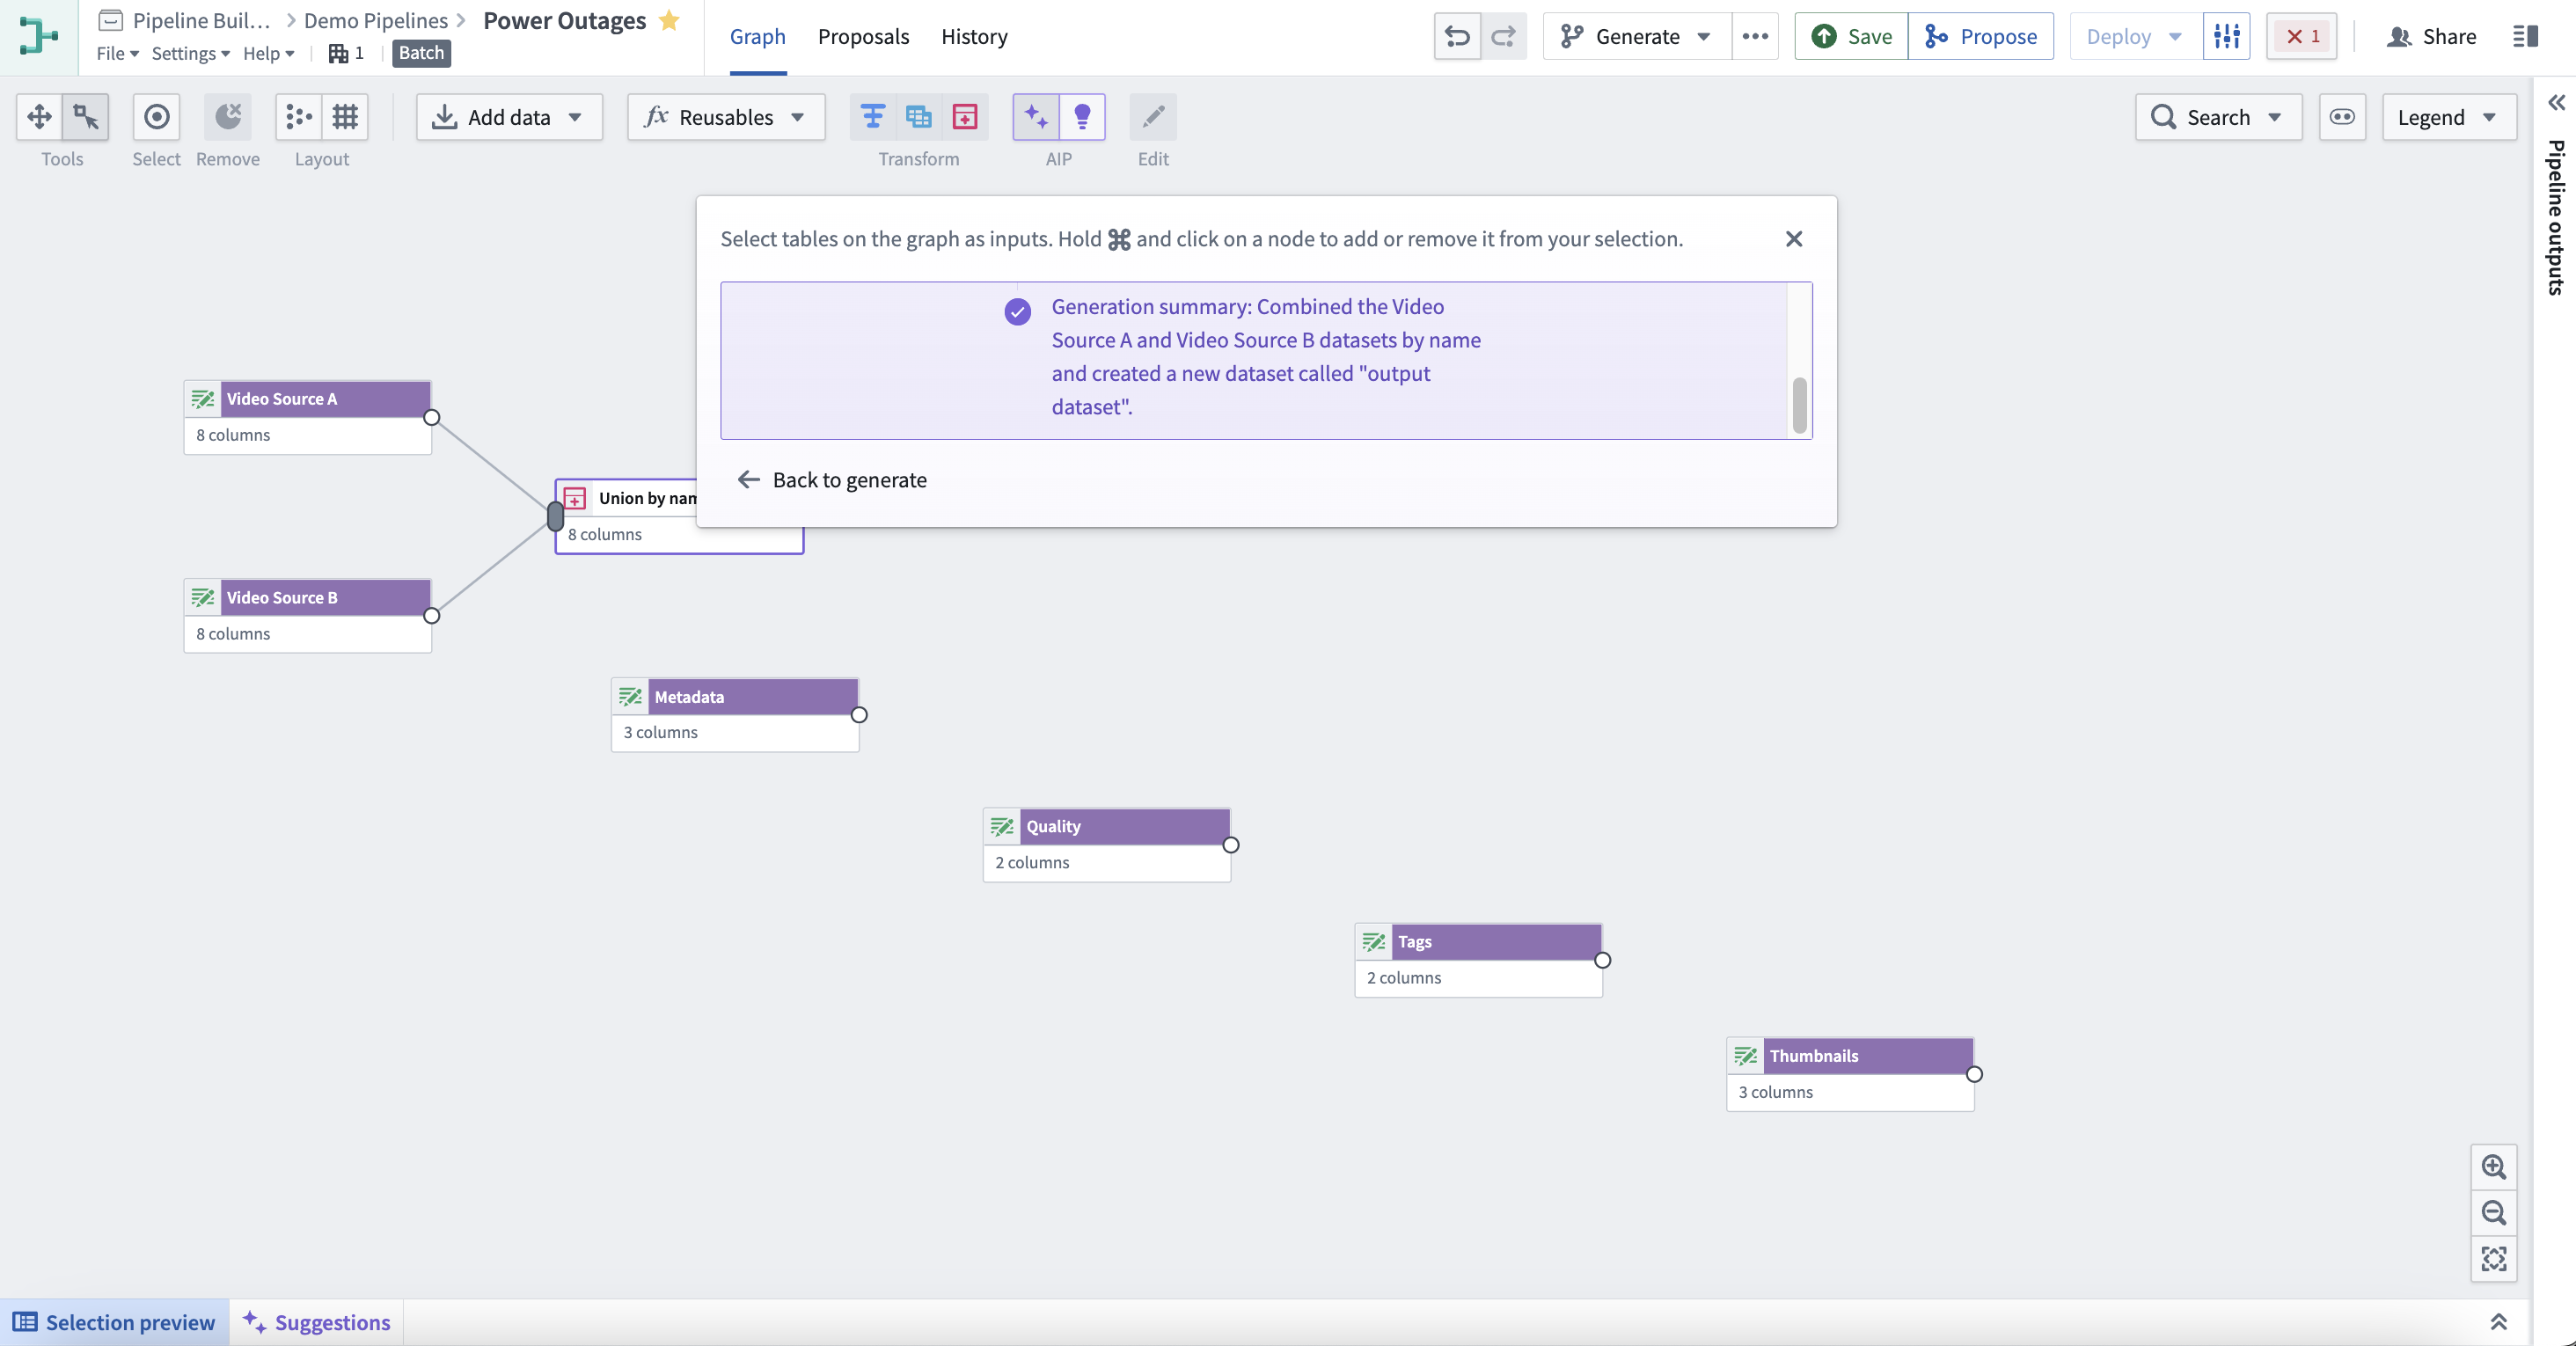
Task: Show the errors indicator with 1
Action: coord(2302,37)
